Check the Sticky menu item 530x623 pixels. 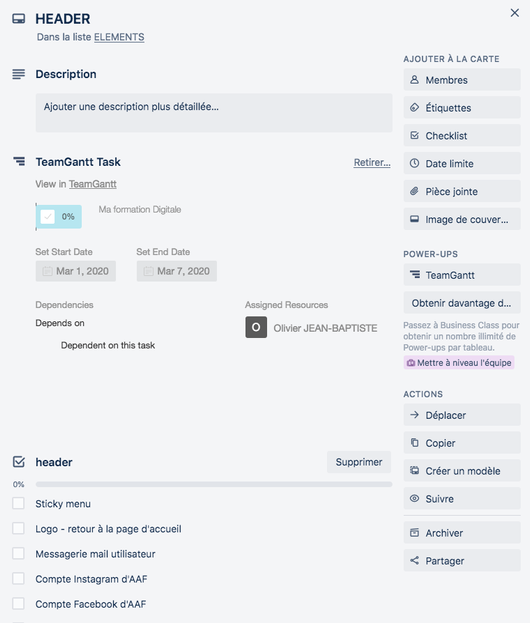[x=18, y=503]
